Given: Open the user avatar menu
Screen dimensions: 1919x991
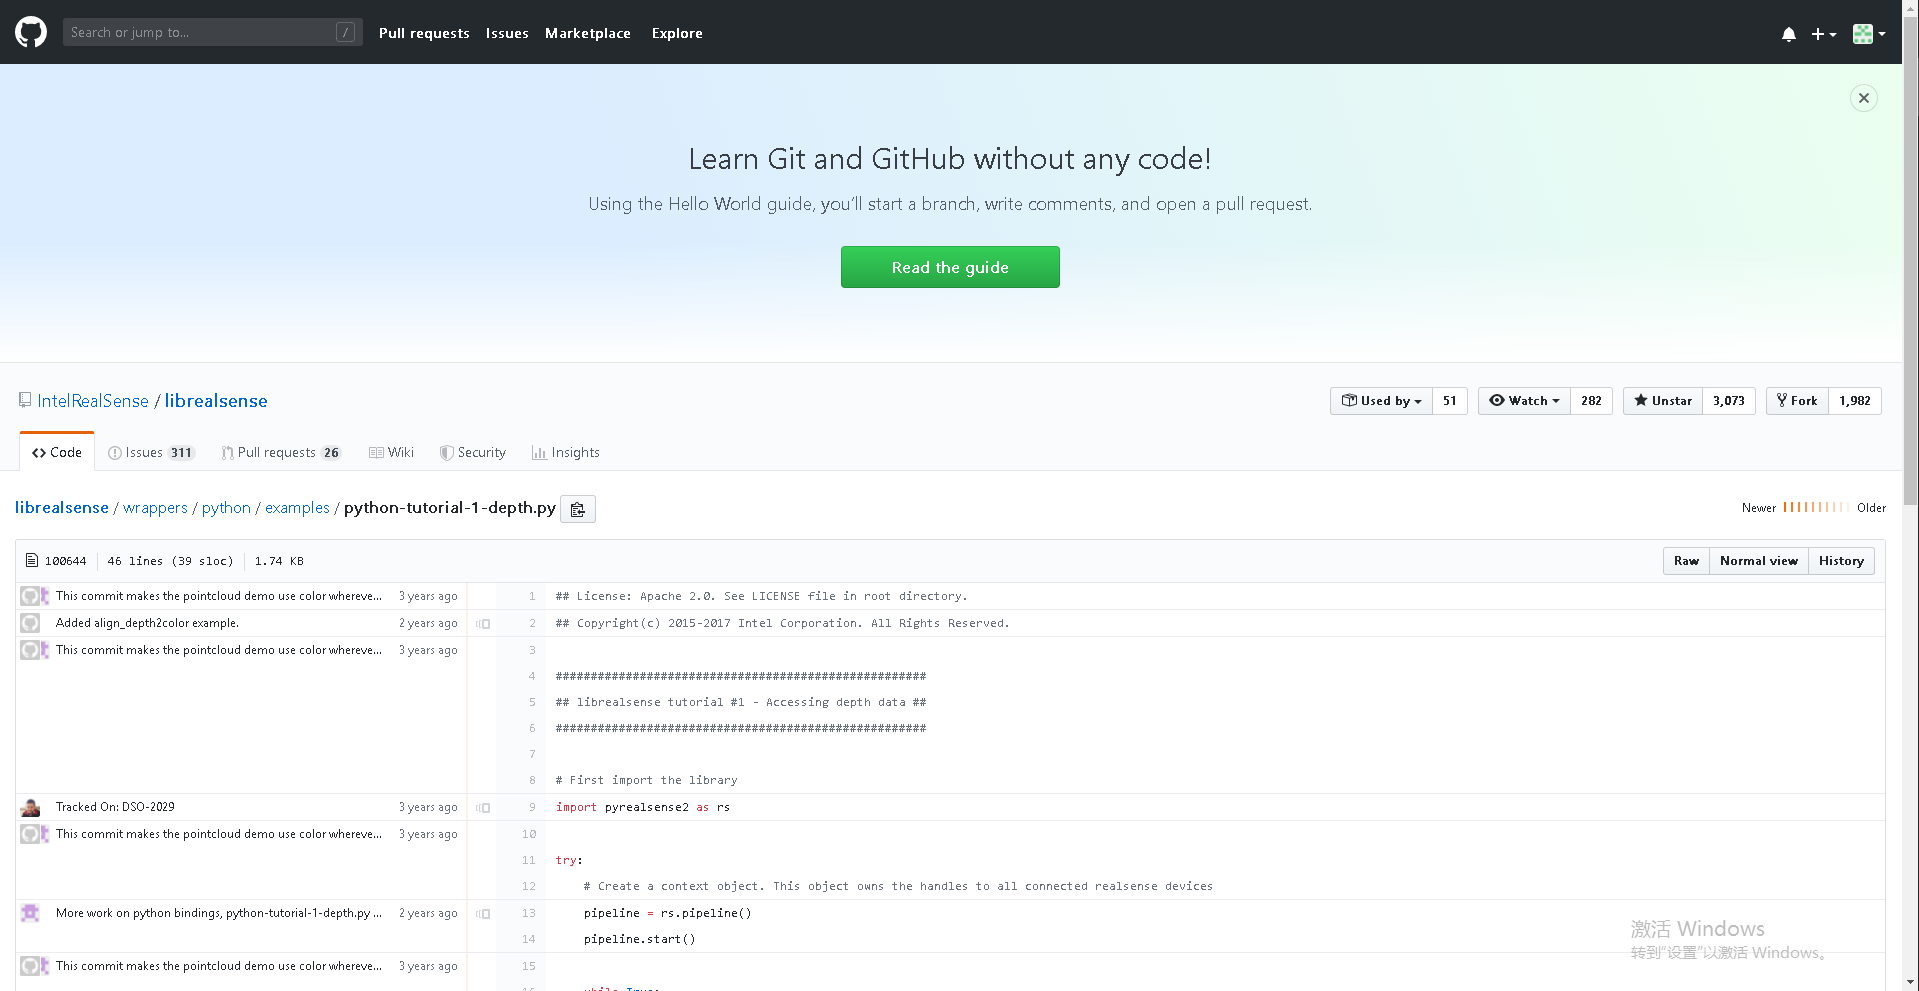Looking at the screenshot, I should 1869,34.
